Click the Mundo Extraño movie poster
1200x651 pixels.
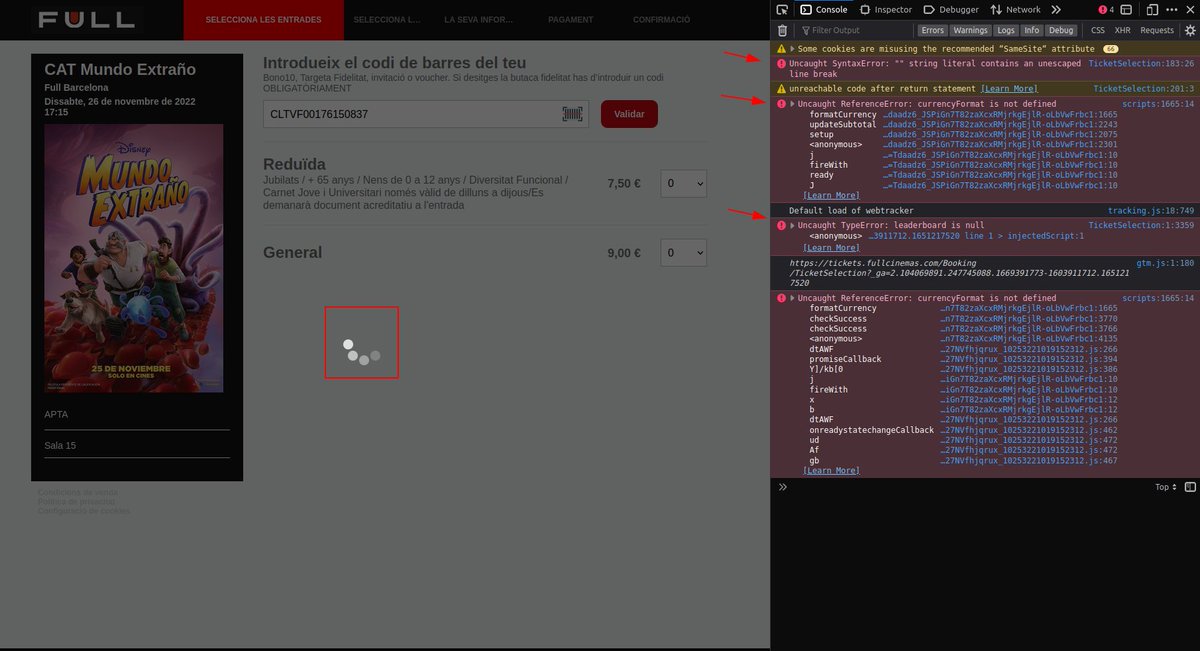pyautogui.click(x=133, y=257)
